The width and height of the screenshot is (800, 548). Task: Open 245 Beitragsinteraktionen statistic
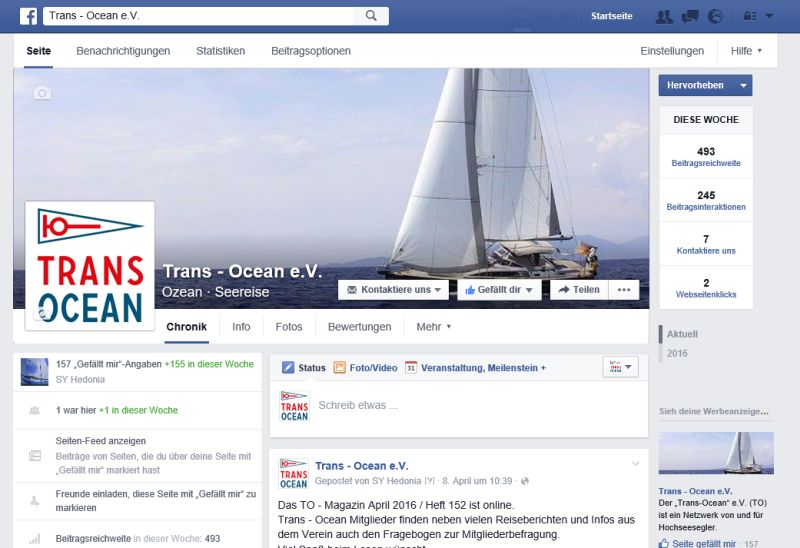click(x=706, y=201)
